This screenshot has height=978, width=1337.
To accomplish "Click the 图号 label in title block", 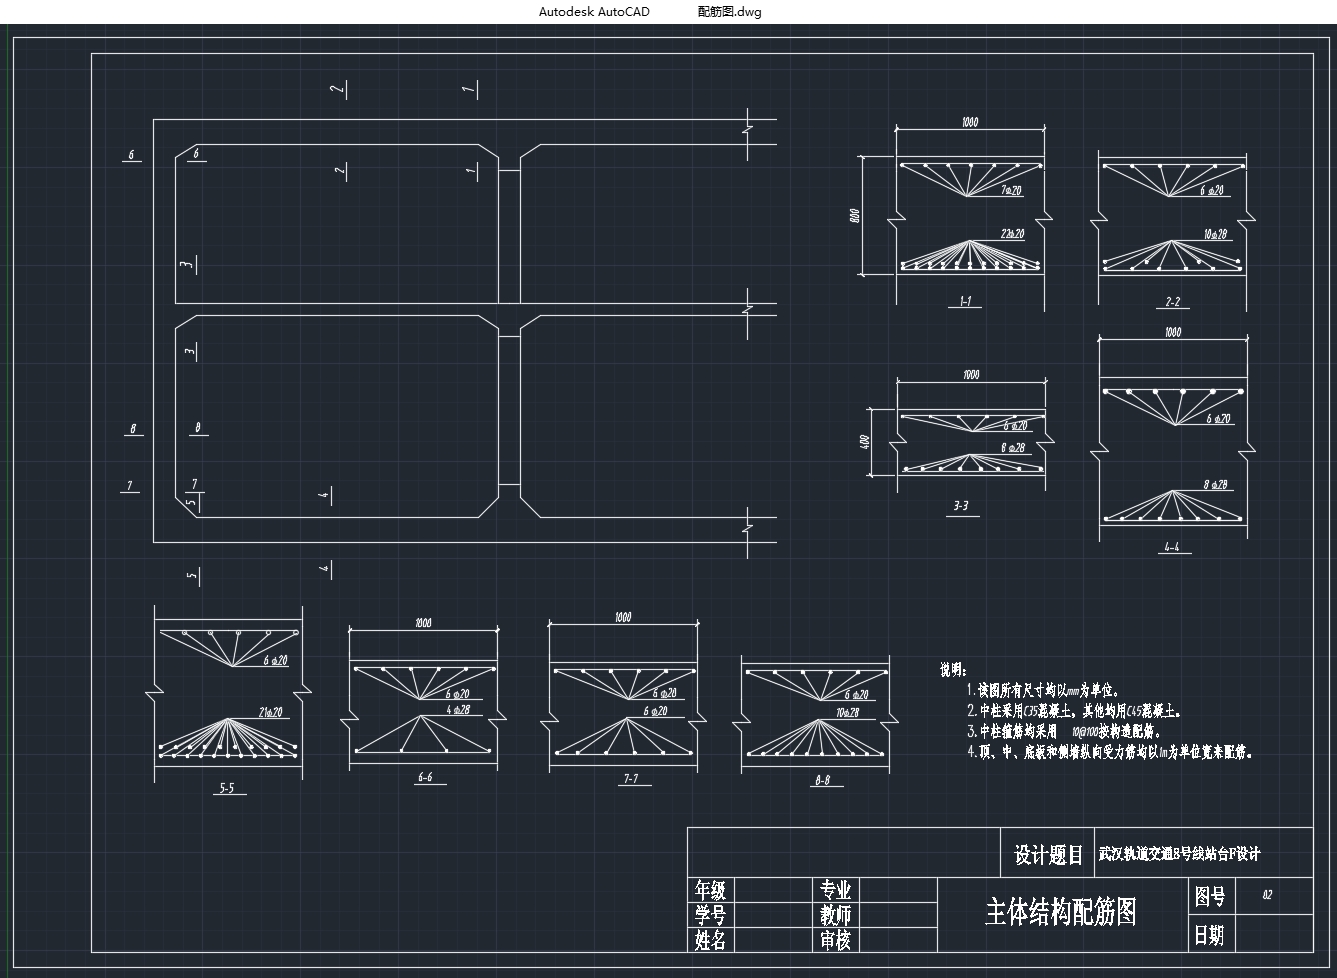I will 1210,897.
